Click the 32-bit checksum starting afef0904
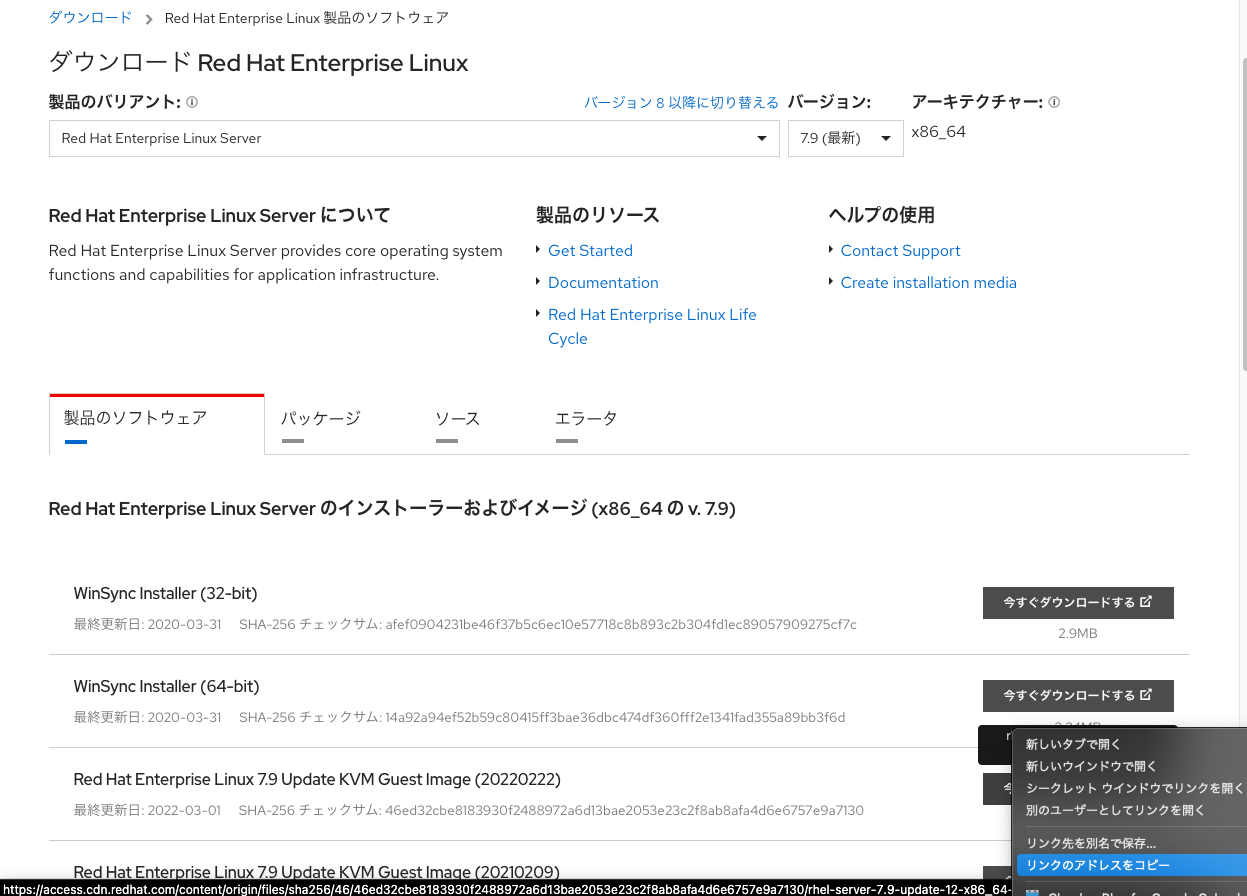1247x896 pixels. point(621,625)
